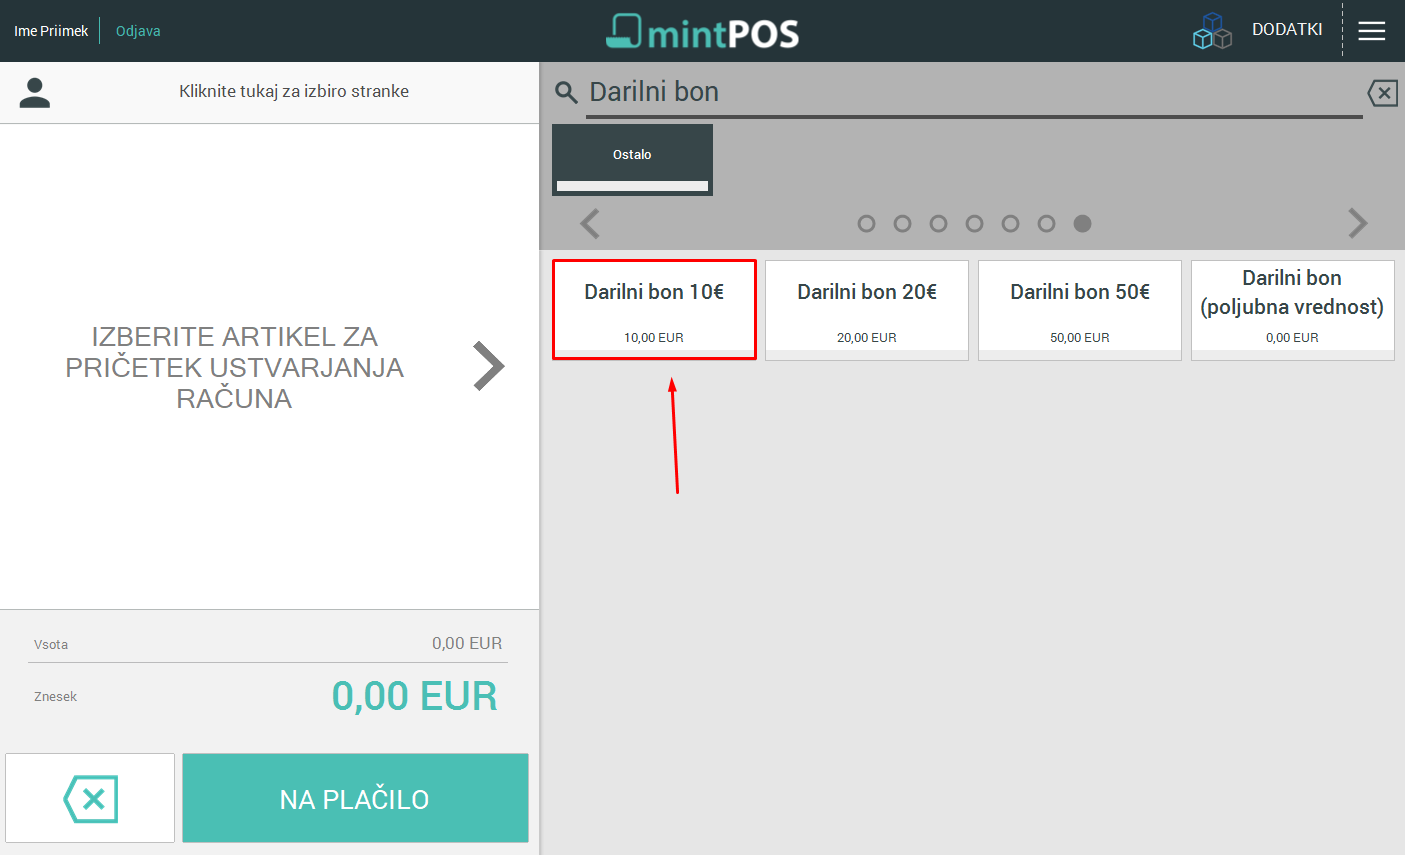Click the search magnifier icon

(566, 93)
